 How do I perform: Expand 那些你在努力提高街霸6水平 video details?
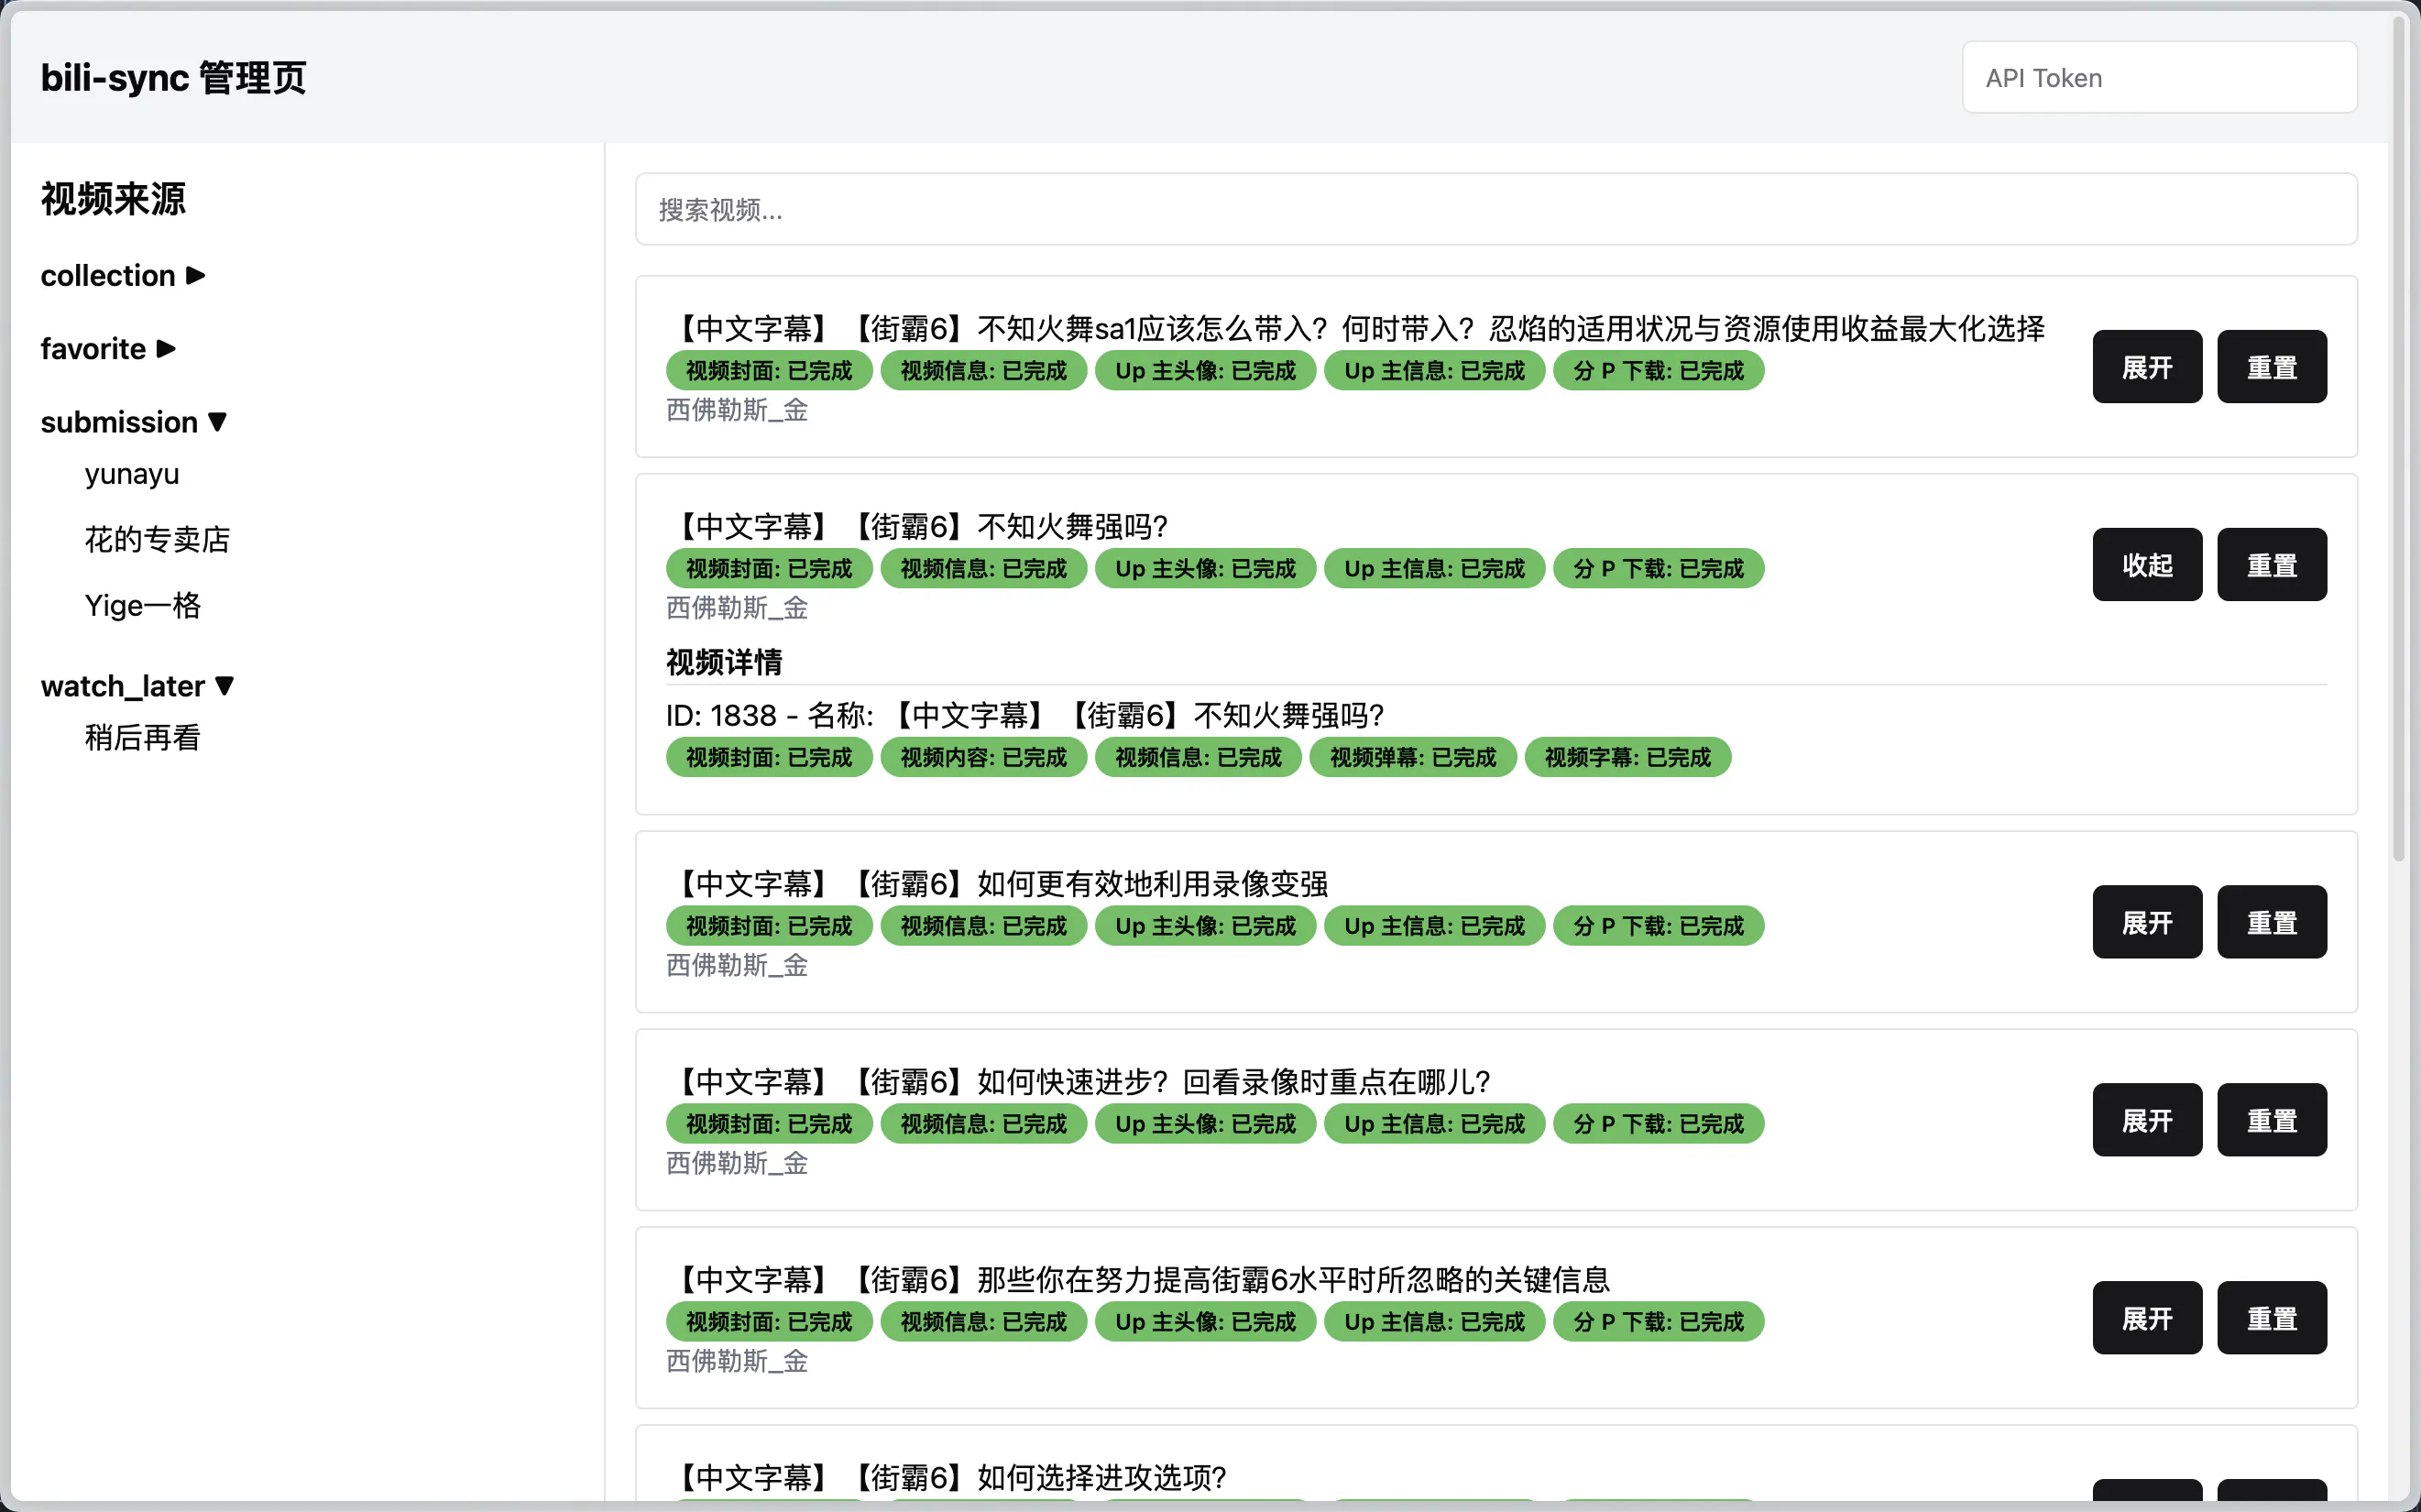click(x=2146, y=1318)
